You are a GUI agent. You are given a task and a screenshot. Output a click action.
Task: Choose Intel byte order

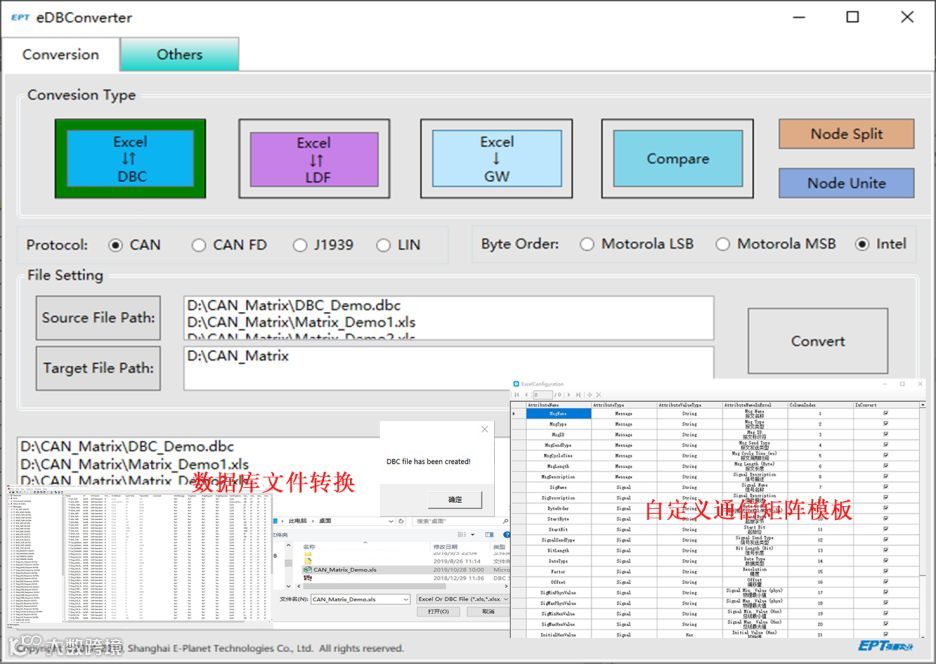pyautogui.click(x=862, y=244)
